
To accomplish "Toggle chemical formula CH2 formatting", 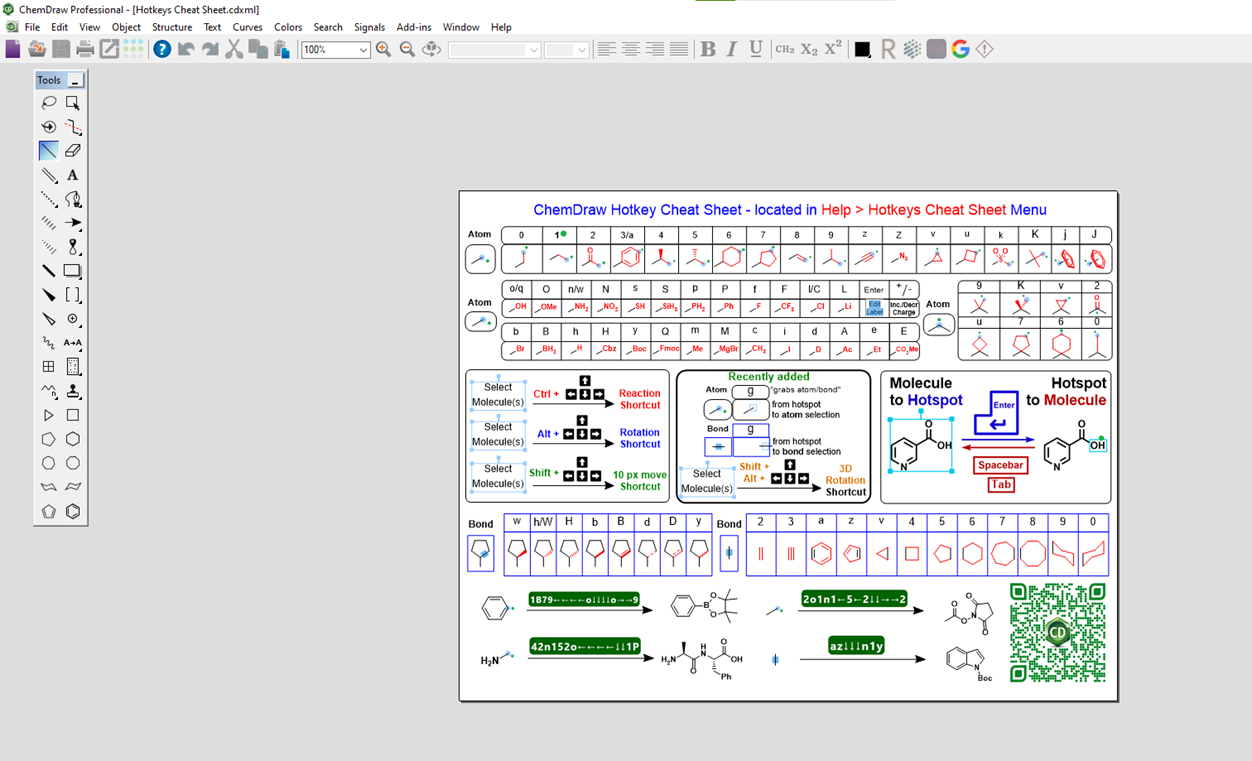I will pos(785,49).
